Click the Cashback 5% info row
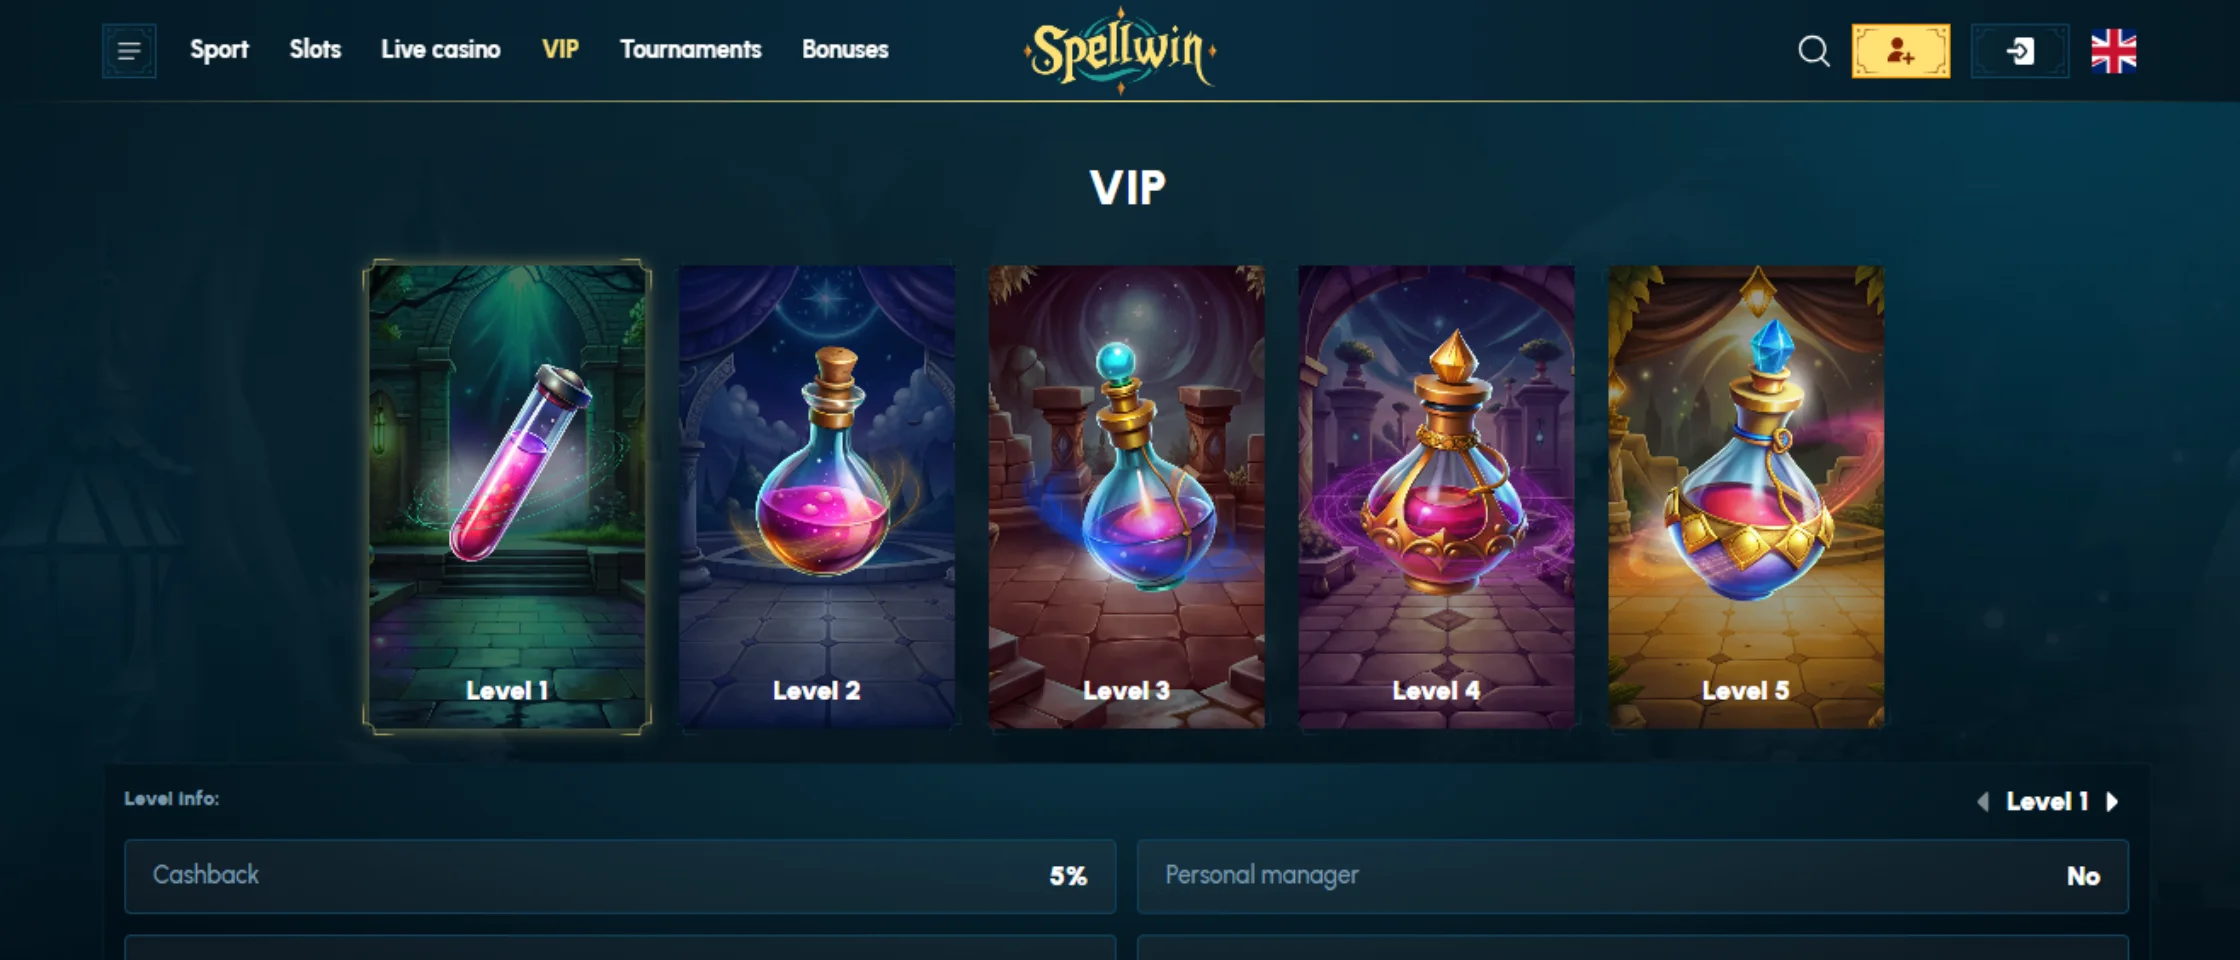Image resolution: width=2240 pixels, height=960 pixels. click(620, 876)
